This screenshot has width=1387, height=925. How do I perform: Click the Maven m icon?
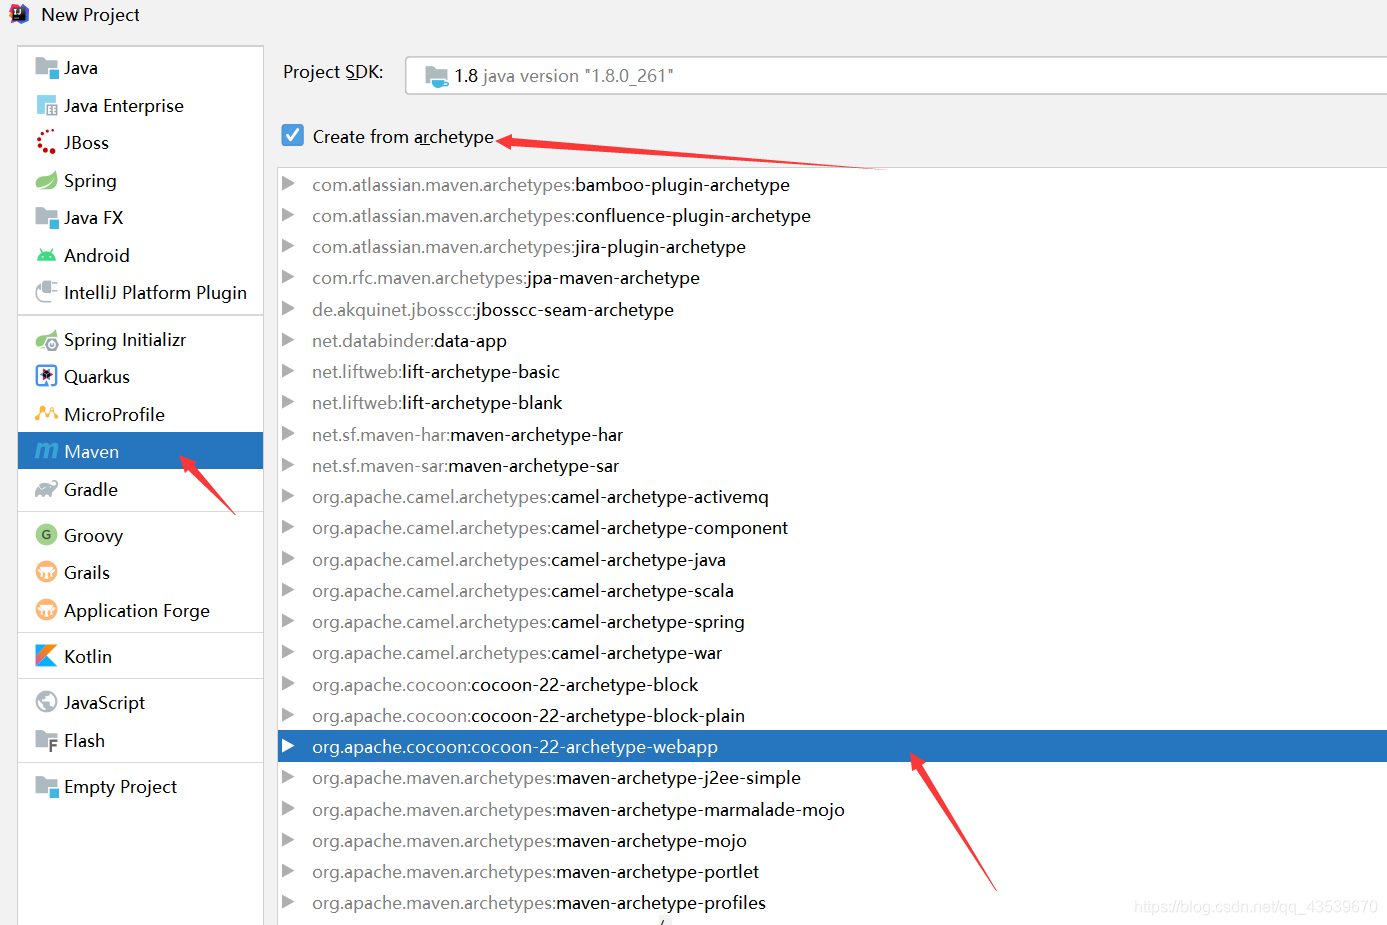click(46, 452)
